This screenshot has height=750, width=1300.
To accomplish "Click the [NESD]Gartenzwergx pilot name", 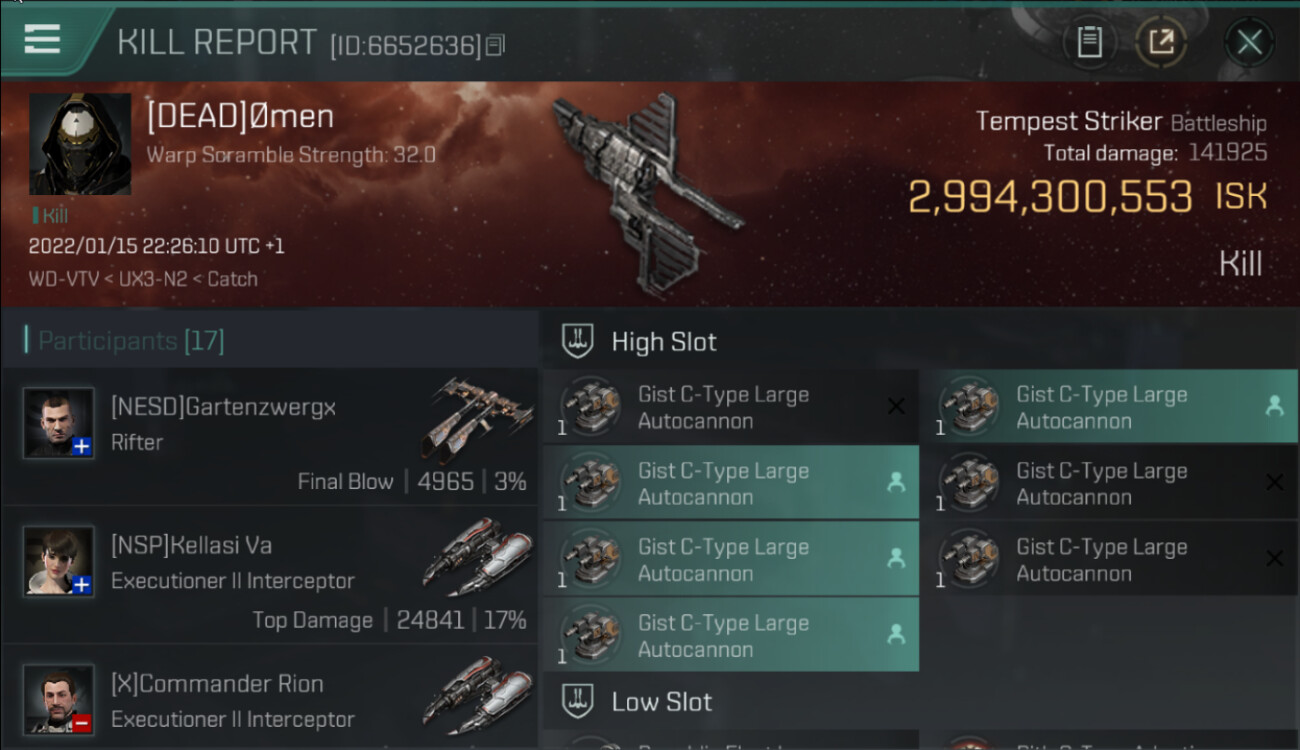I will tap(223, 407).
